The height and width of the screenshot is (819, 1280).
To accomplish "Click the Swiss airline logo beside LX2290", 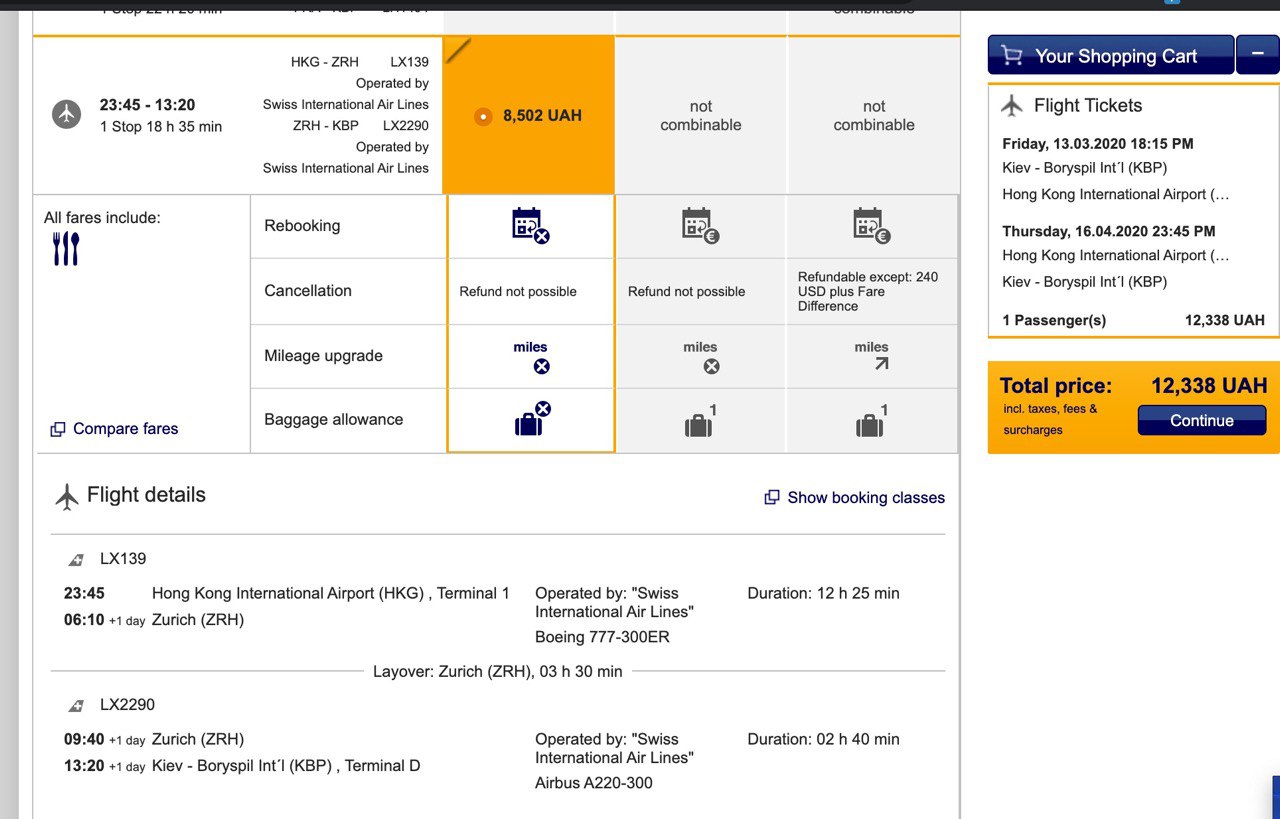I will click(x=77, y=706).
